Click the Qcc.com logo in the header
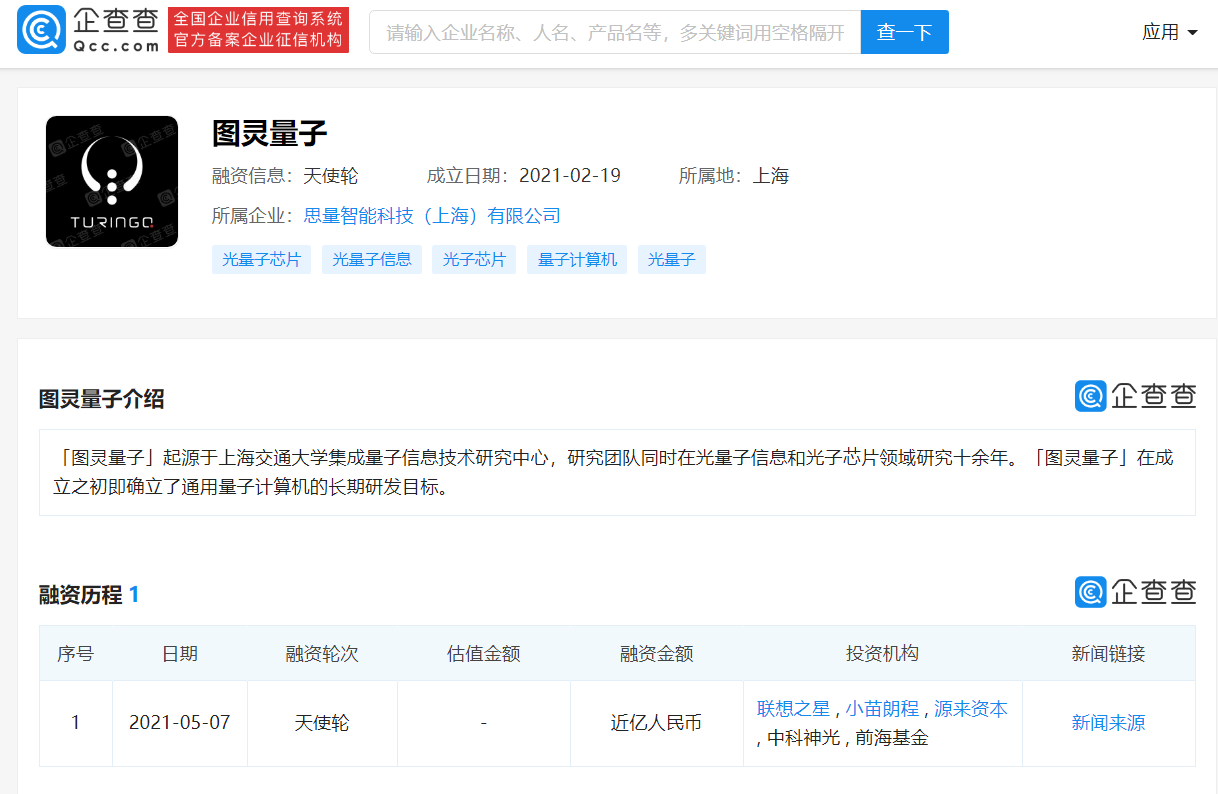The height and width of the screenshot is (794, 1218). [x=88, y=31]
